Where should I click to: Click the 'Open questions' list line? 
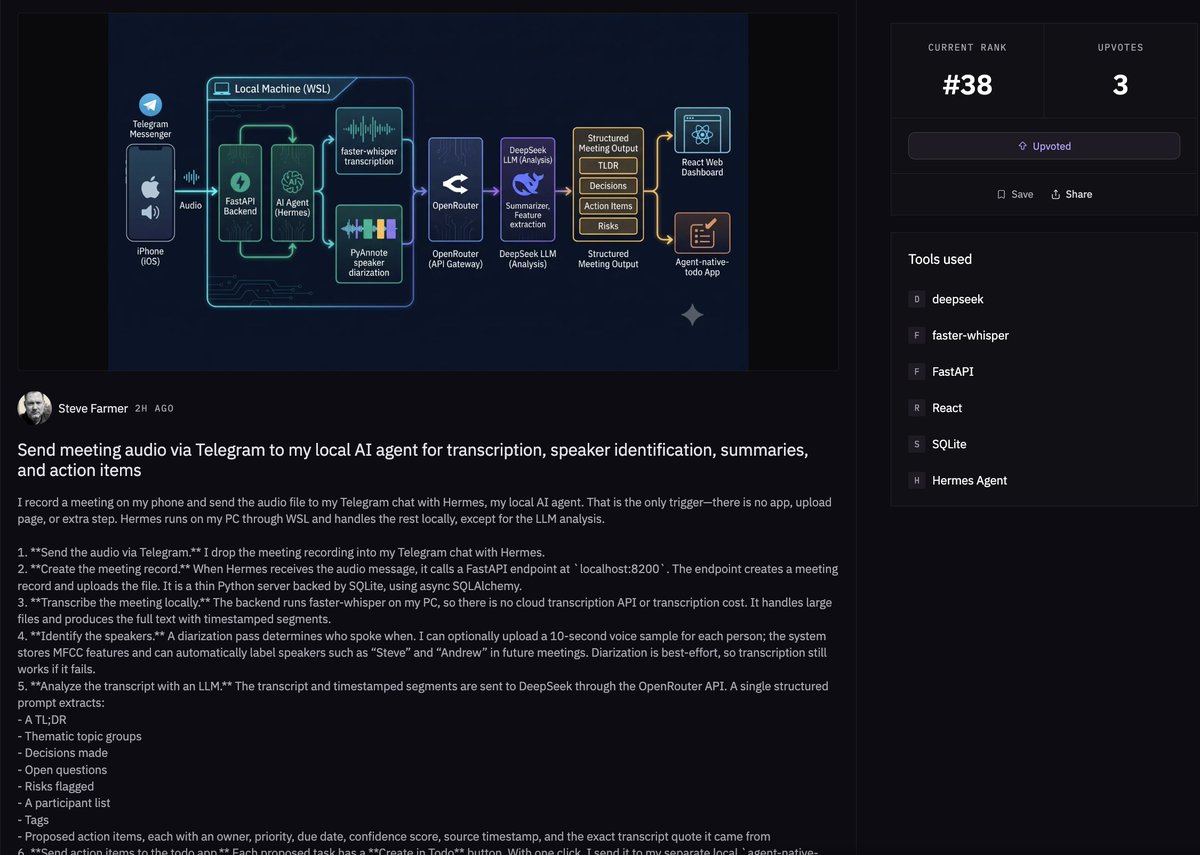(62, 770)
